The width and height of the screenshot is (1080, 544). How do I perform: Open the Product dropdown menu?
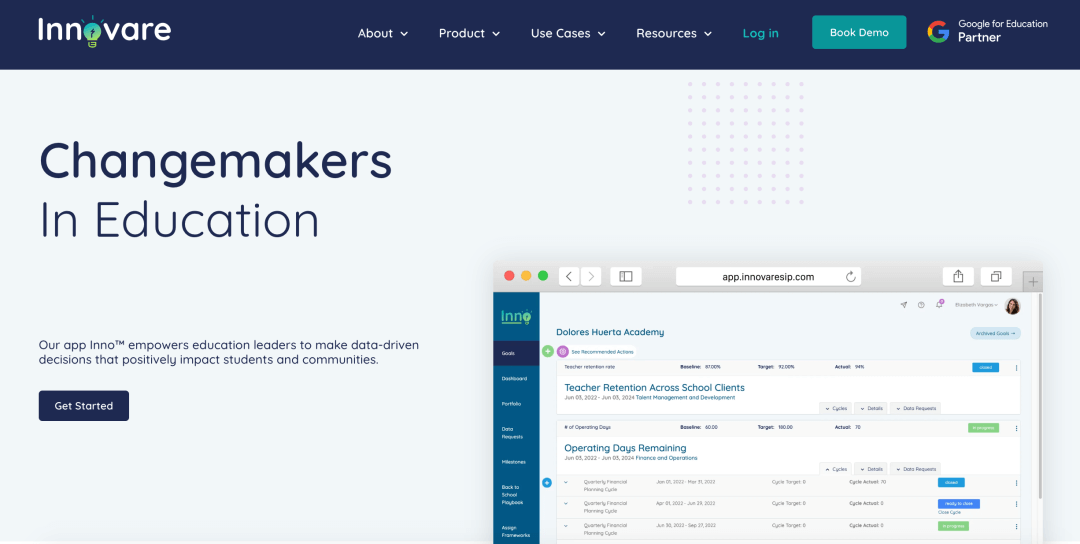click(469, 33)
